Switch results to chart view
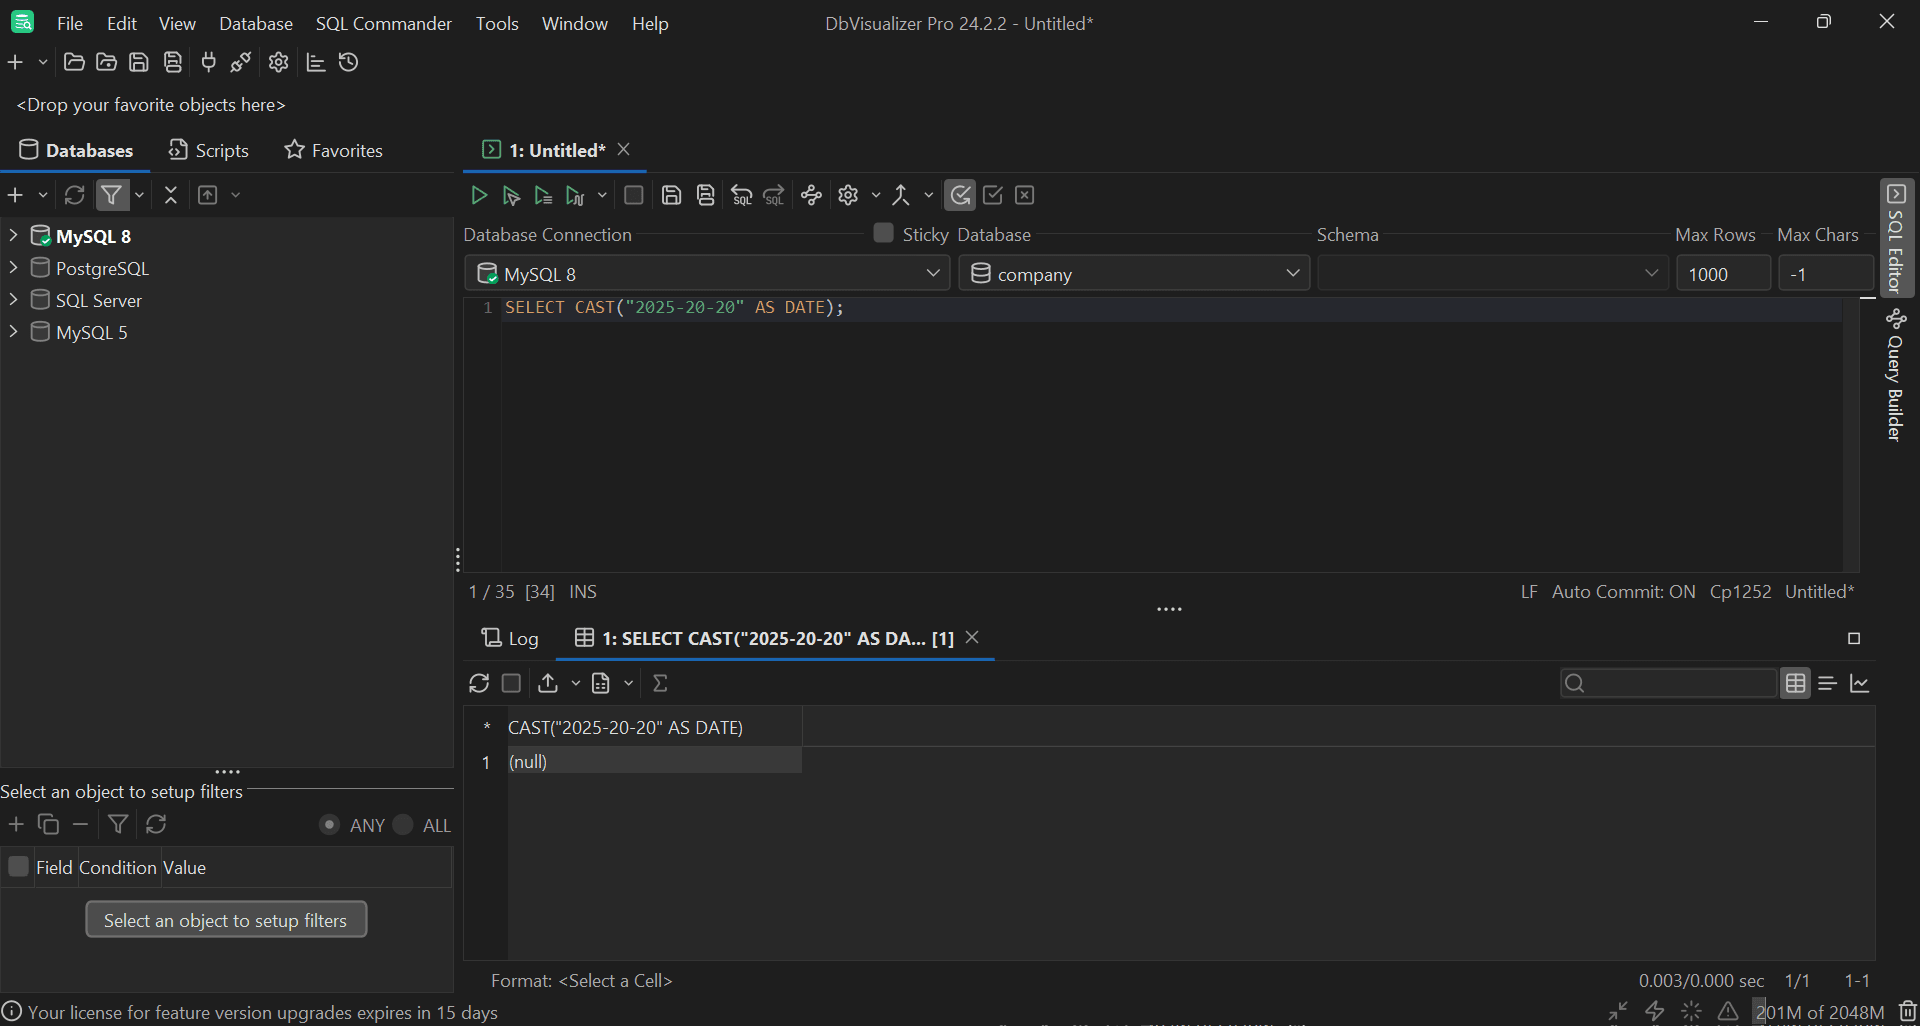Image resolution: width=1920 pixels, height=1026 pixels. [1861, 683]
